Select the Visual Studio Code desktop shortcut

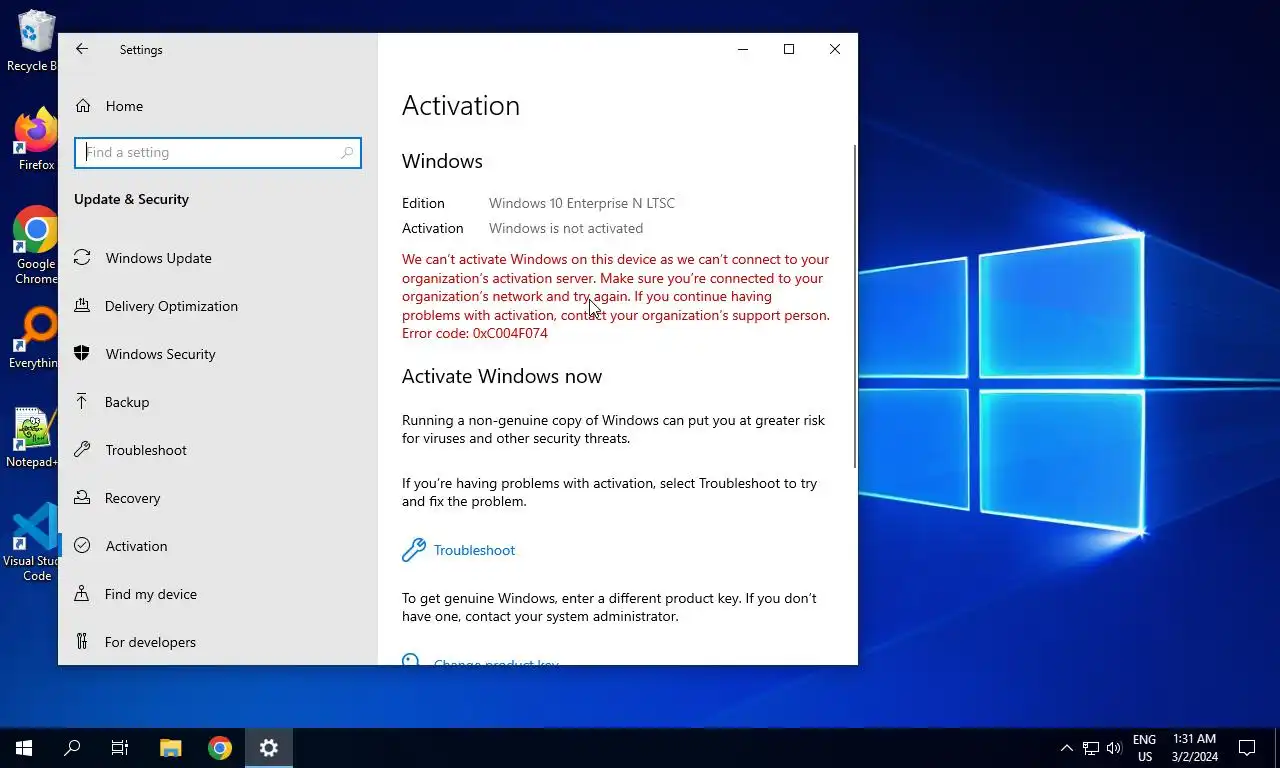[x=34, y=542]
